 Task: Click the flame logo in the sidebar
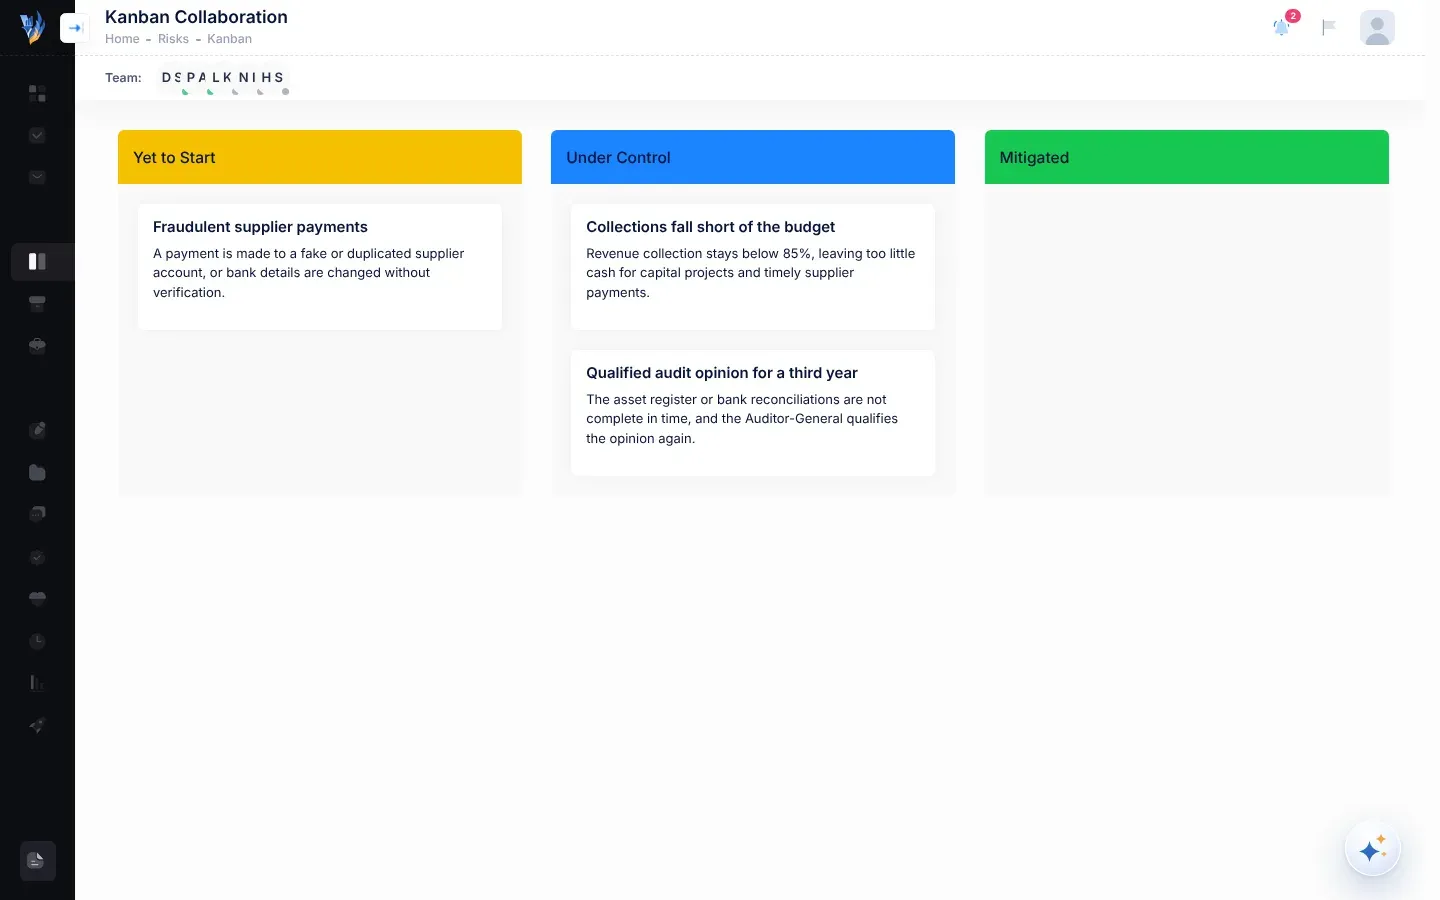point(33,27)
